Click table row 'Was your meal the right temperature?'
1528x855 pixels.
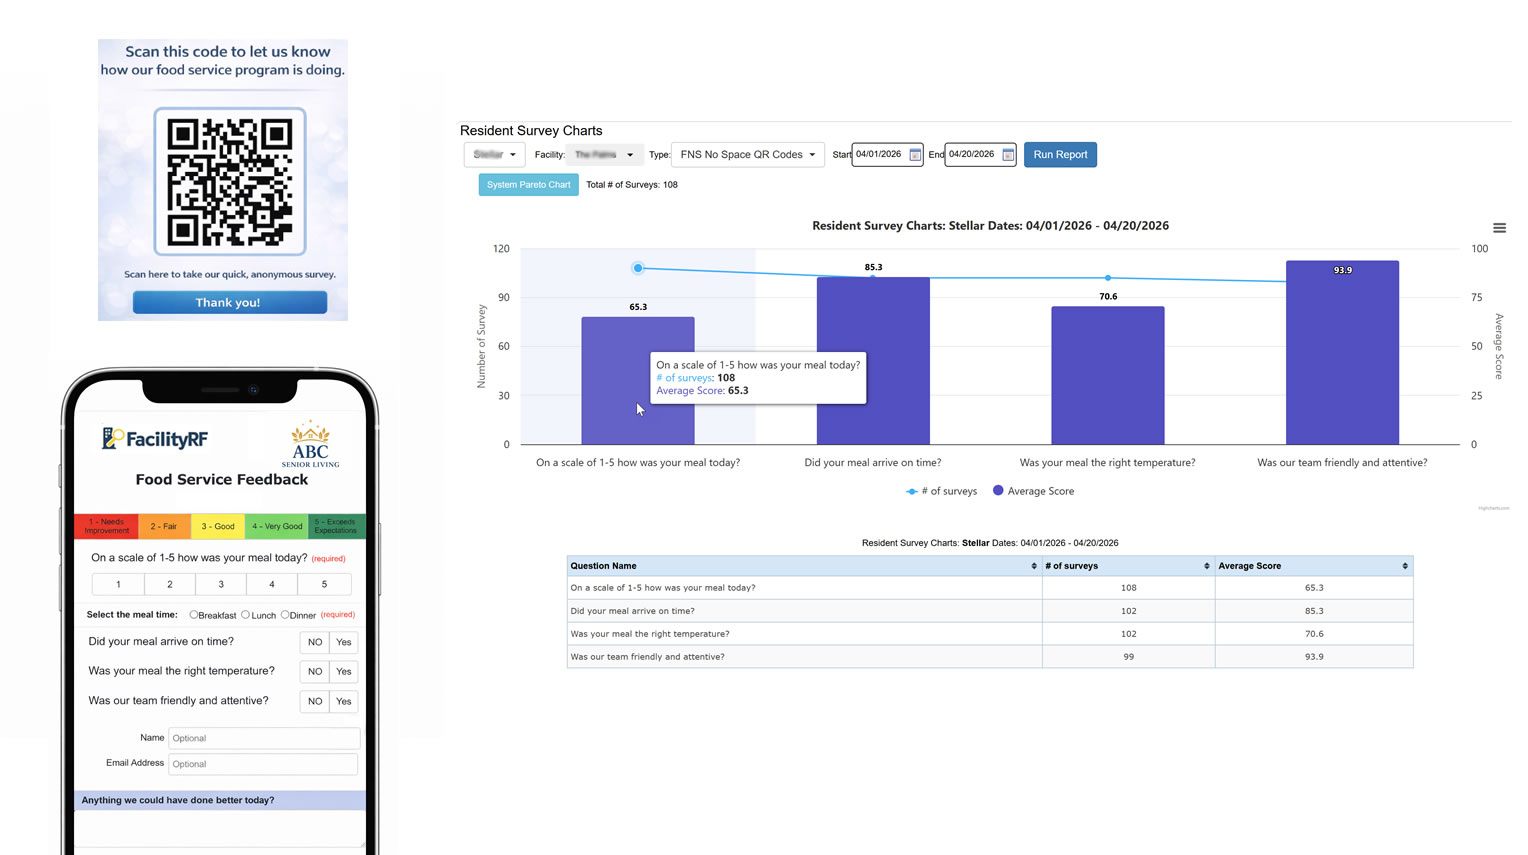point(990,634)
